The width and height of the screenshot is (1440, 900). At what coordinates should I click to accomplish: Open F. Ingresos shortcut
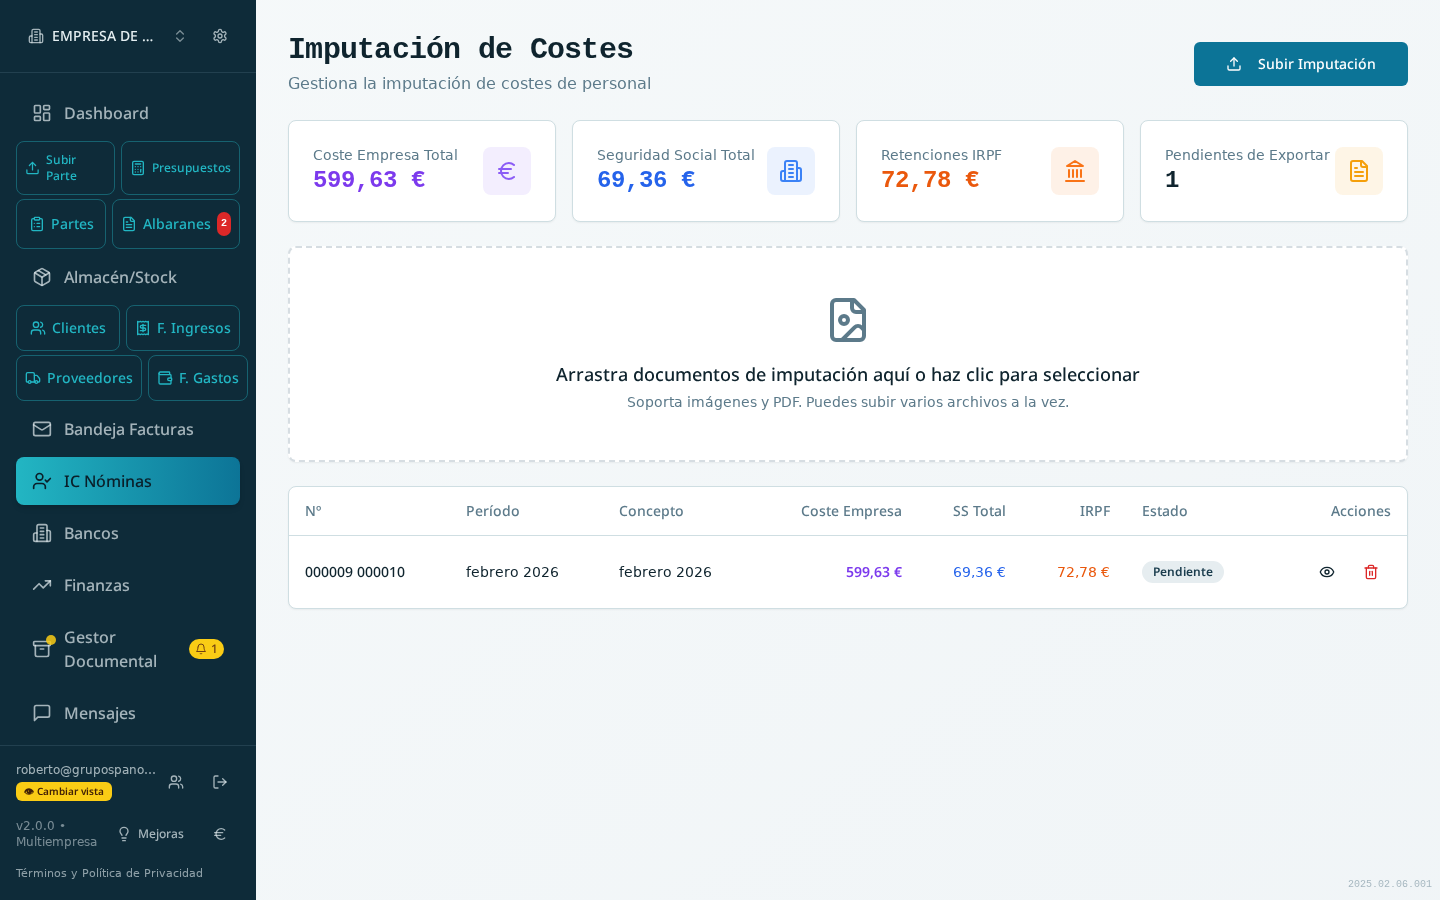click(x=183, y=328)
